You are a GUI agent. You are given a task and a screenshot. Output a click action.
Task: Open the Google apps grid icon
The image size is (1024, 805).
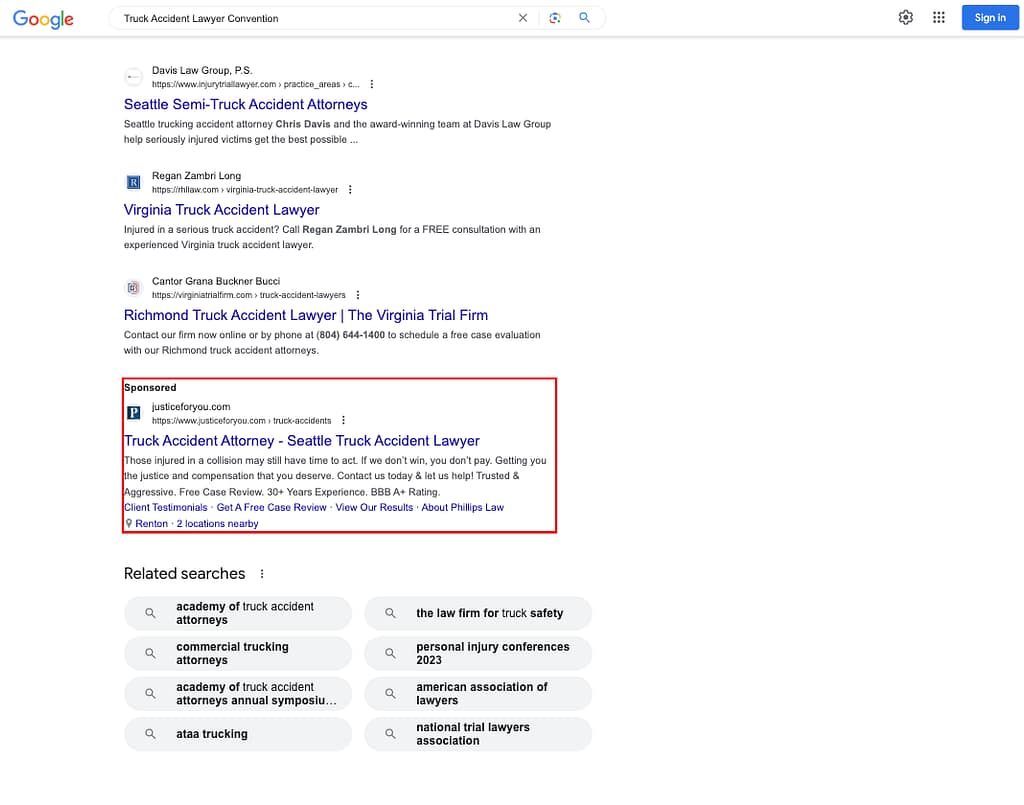tap(938, 18)
